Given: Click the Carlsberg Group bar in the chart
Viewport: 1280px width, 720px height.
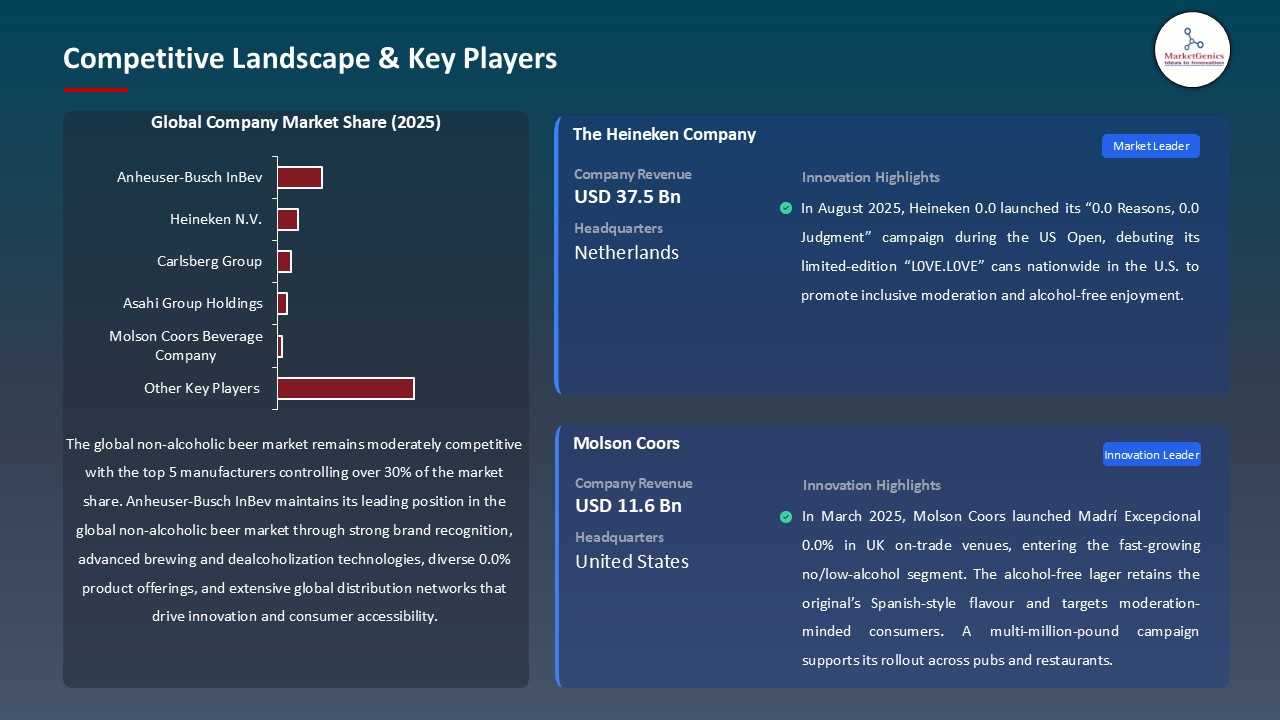Looking at the screenshot, I should pyautogui.click(x=283, y=261).
